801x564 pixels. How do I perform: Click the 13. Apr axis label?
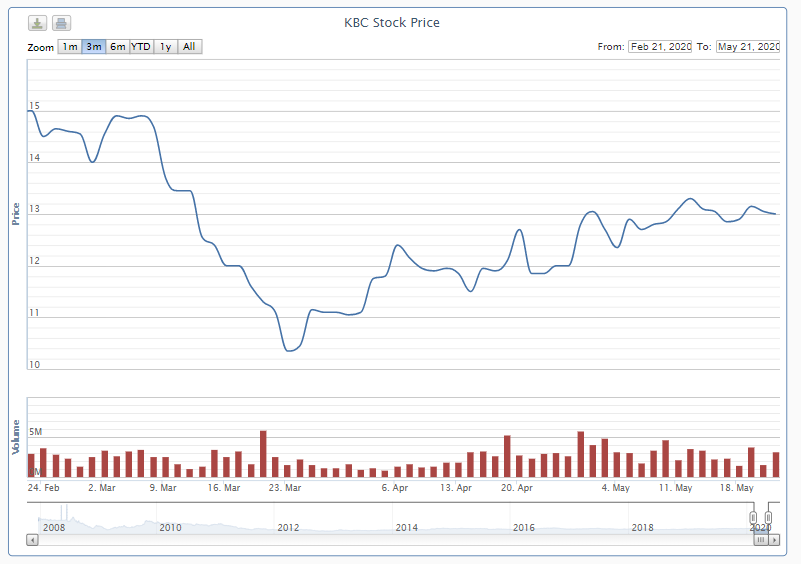[456, 488]
